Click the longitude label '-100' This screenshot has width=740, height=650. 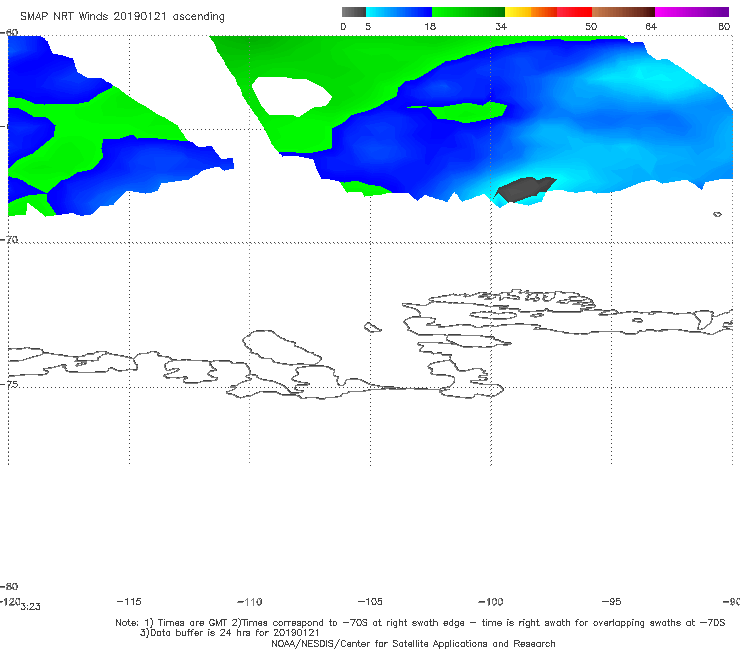point(490,601)
